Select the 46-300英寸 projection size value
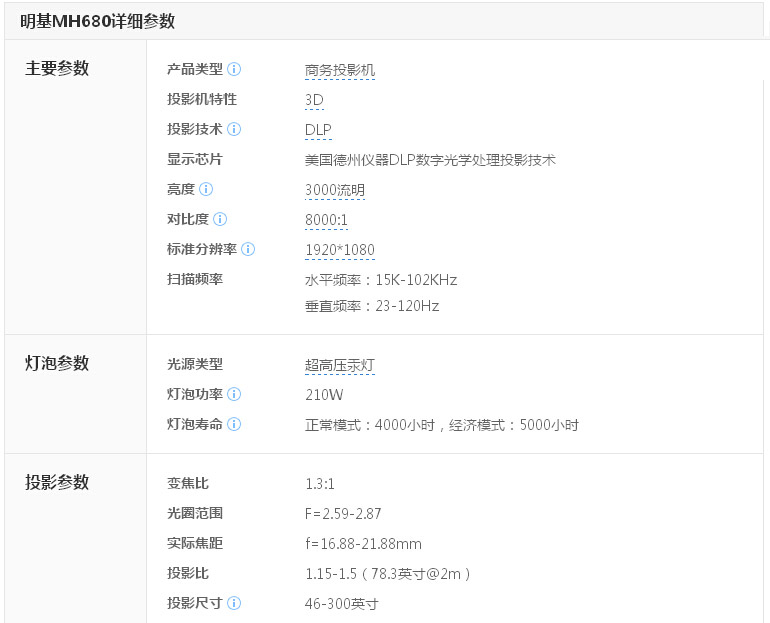 coord(342,604)
